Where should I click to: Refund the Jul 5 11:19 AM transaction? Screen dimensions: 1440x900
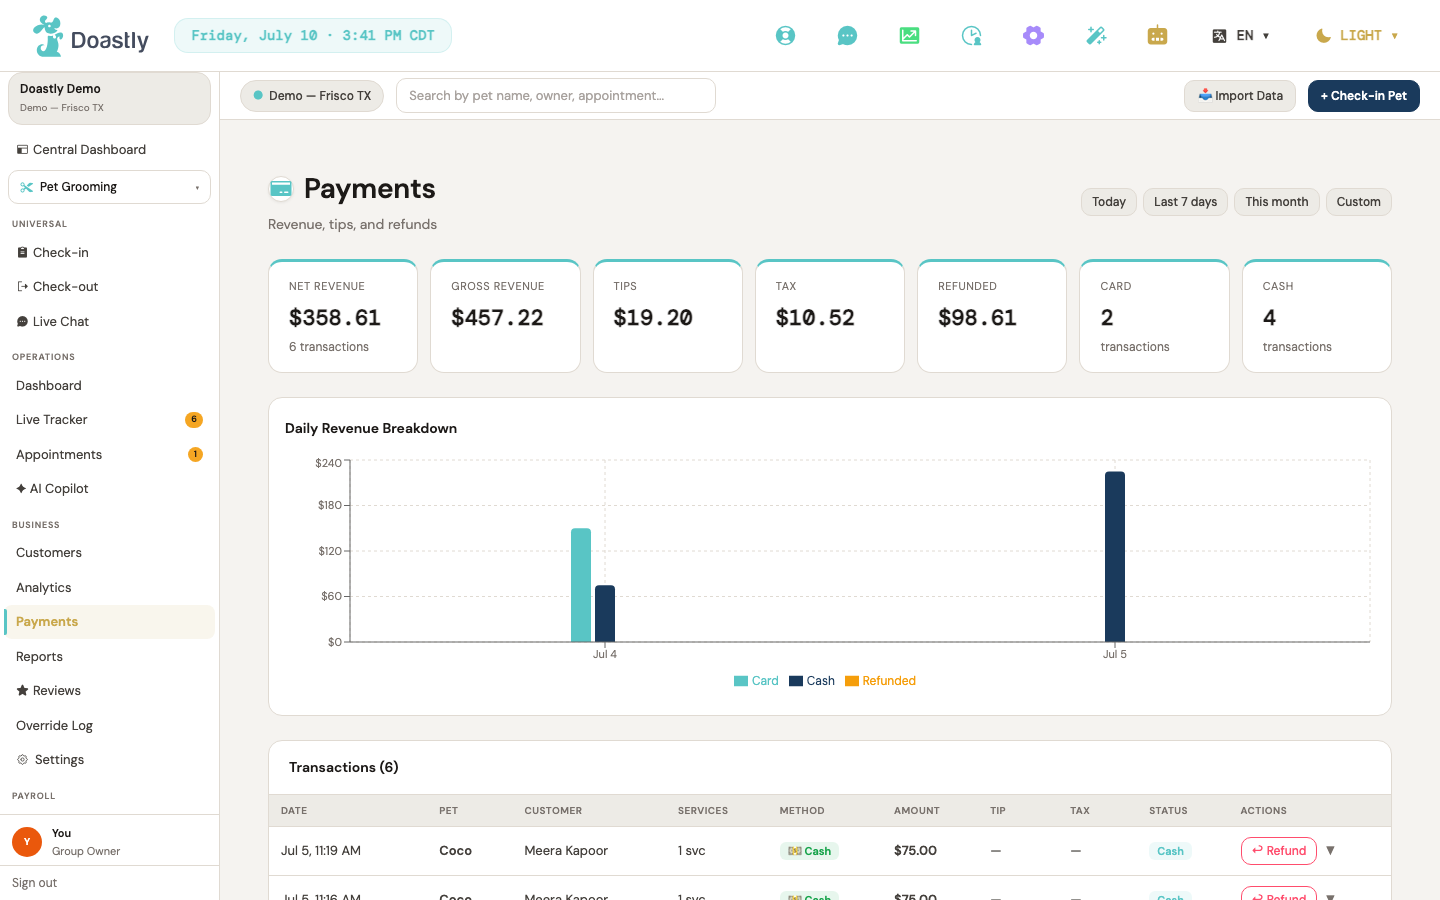point(1279,851)
